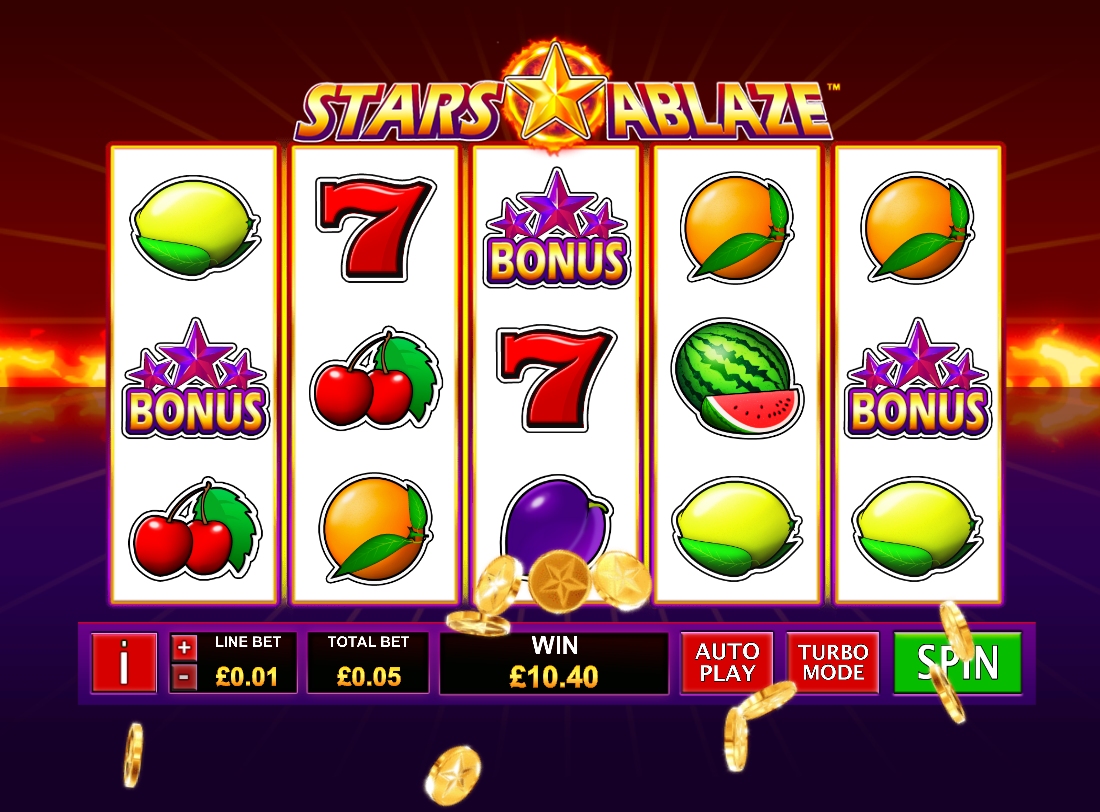
Task: Click the Total Bet display
Action: tap(368, 663)
